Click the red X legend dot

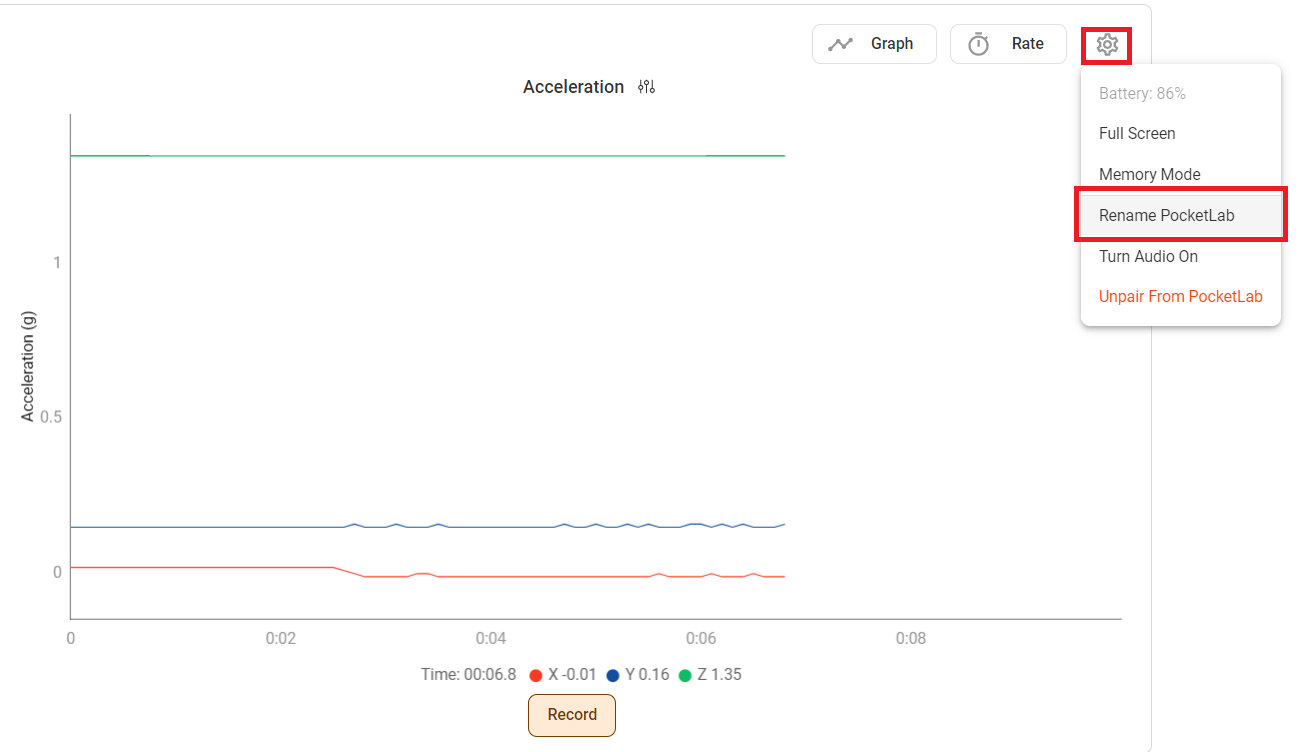pyautogui.click(x=535, y=675)
